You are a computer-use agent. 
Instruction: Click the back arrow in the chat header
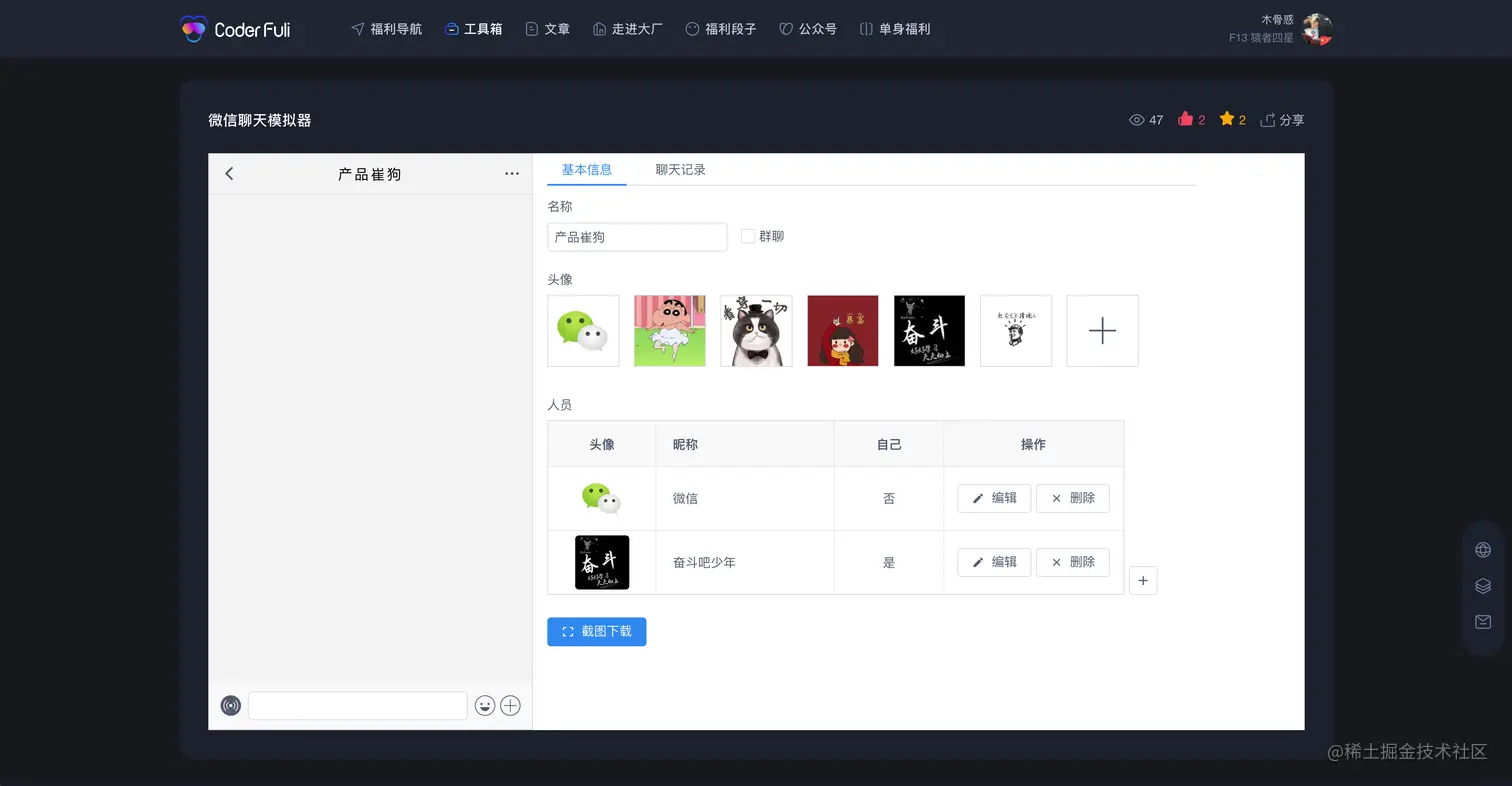click(229, 173)
